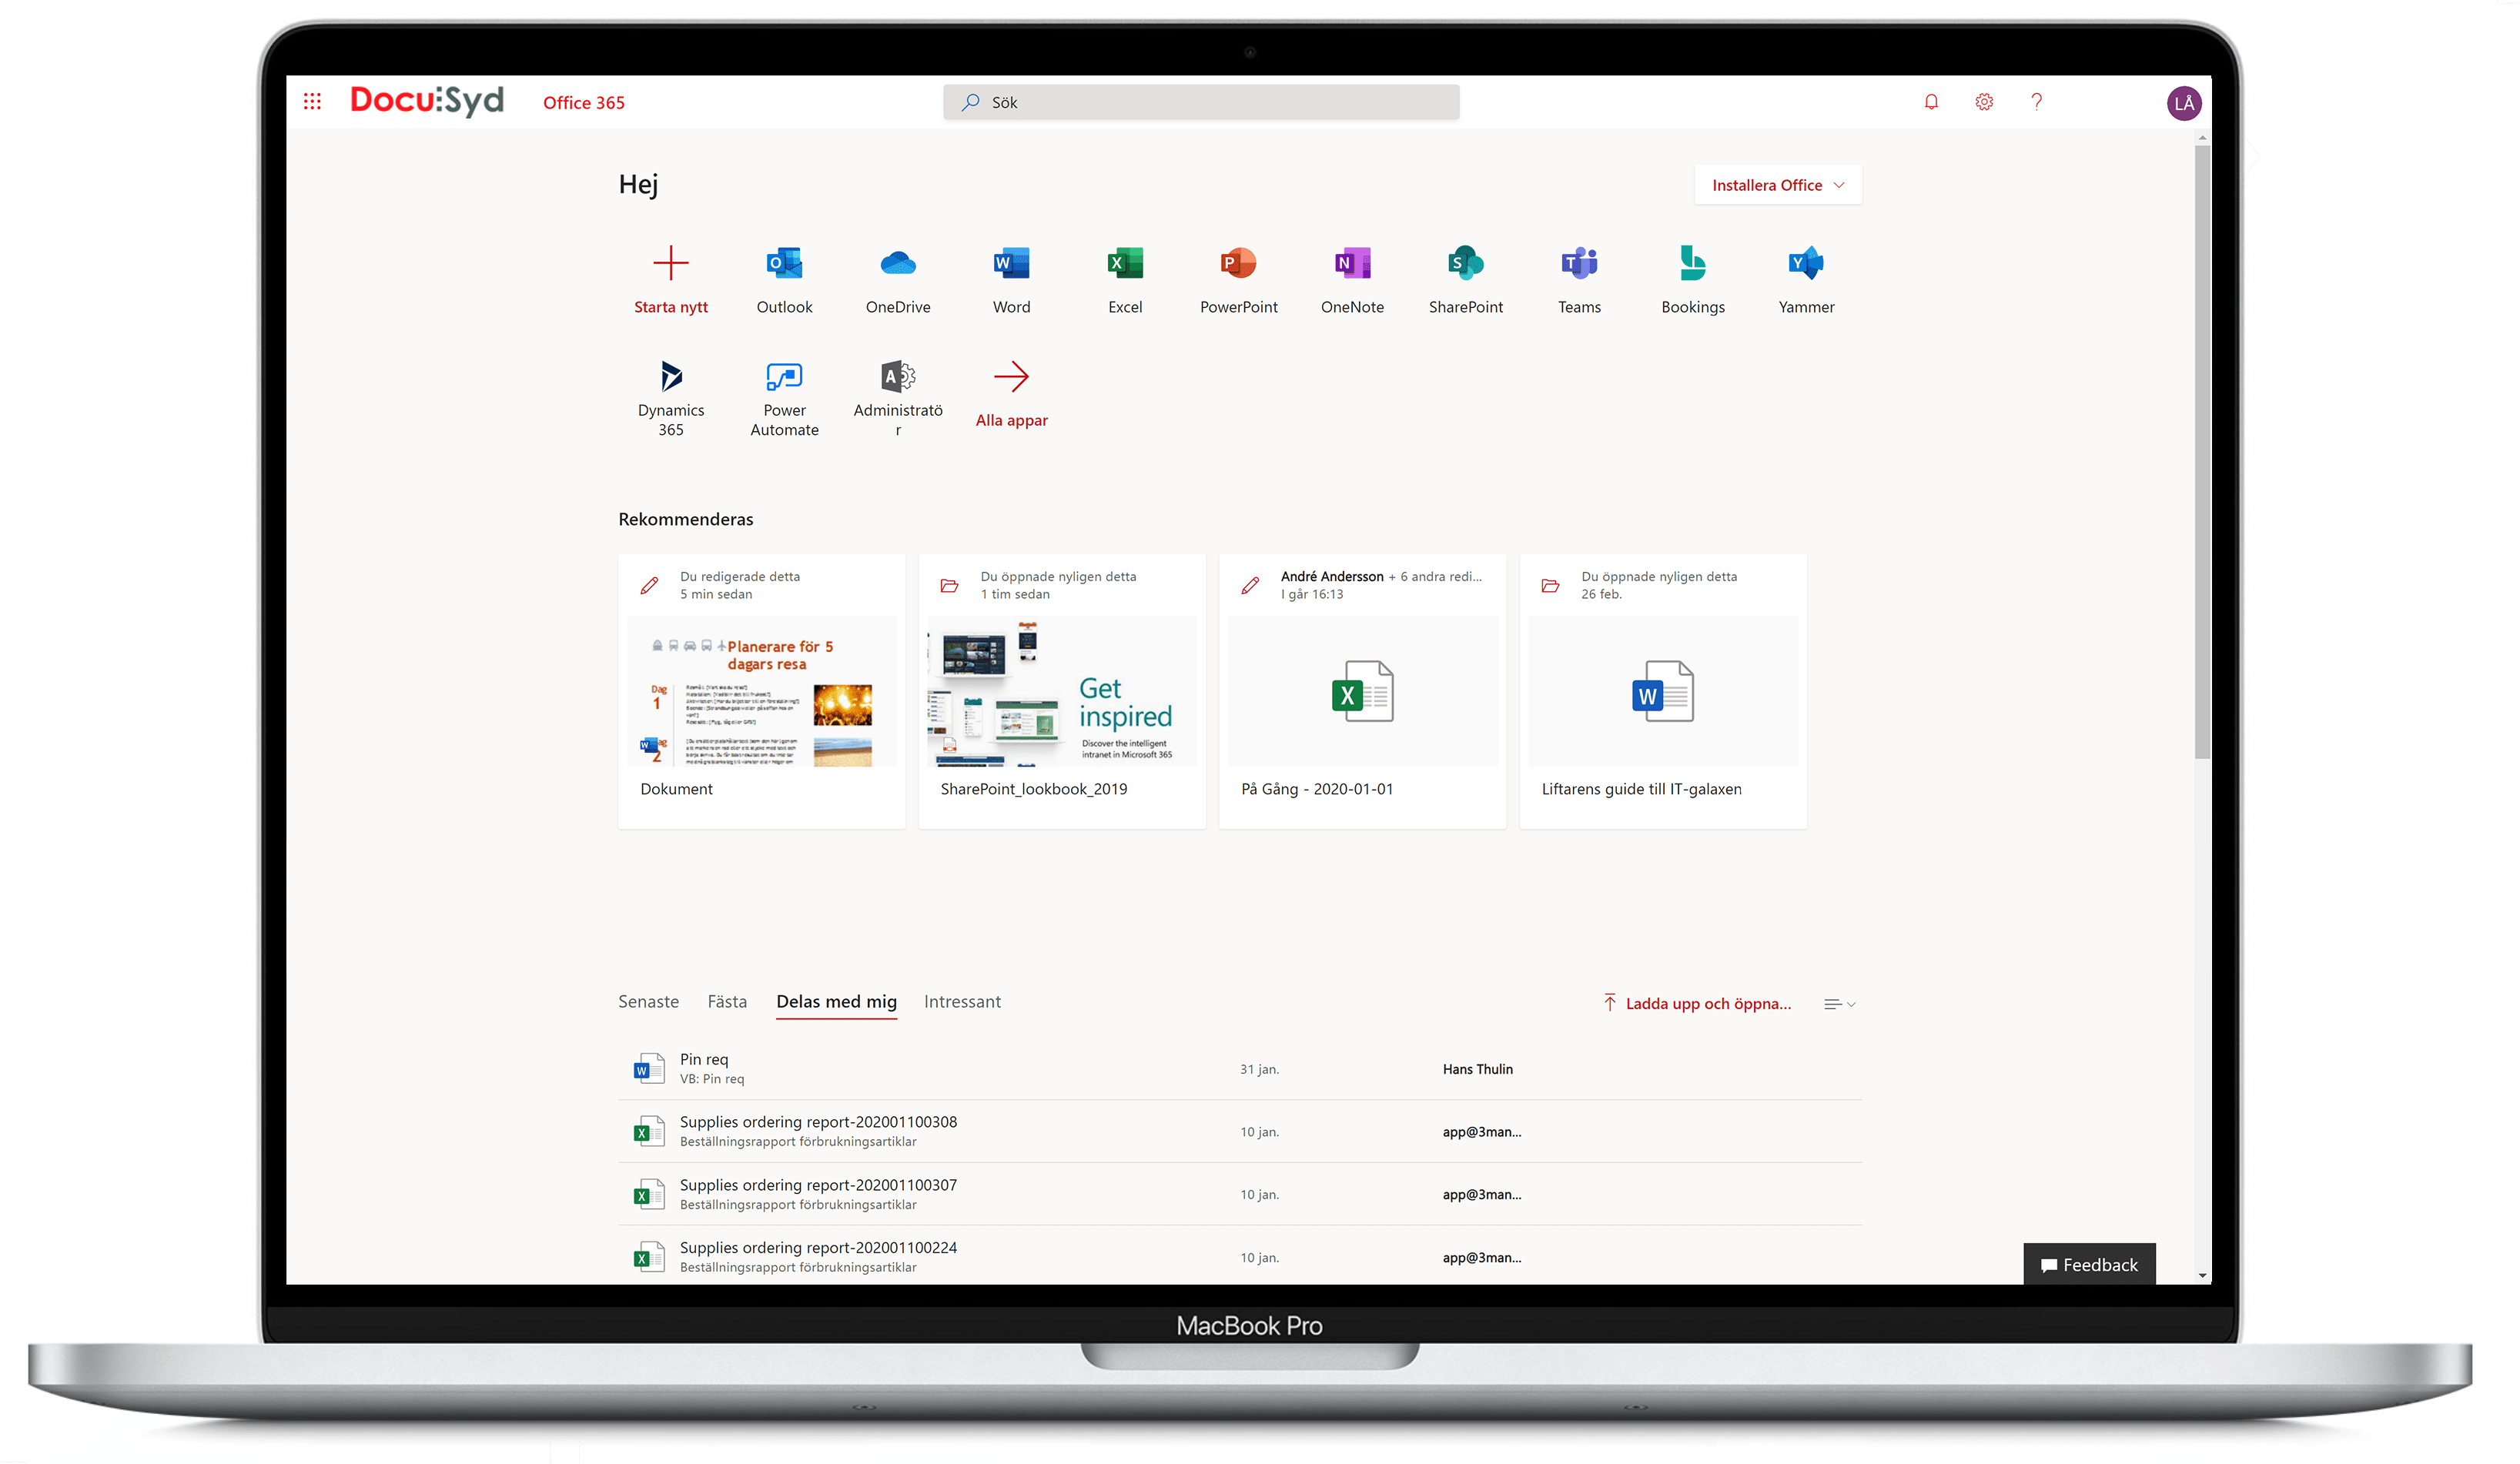Click the Rekommenderas heading
Image resolution: width=2520 pixels, height=1464 pixels.
point(686,519)
